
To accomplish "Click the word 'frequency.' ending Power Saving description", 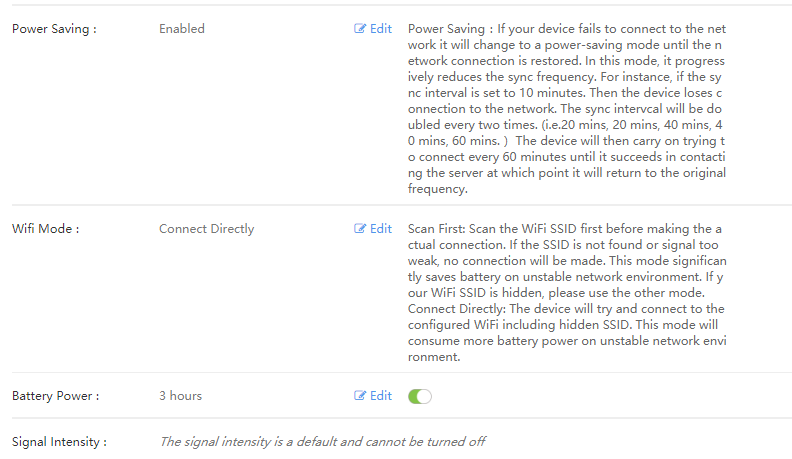I will pos(438,189).
